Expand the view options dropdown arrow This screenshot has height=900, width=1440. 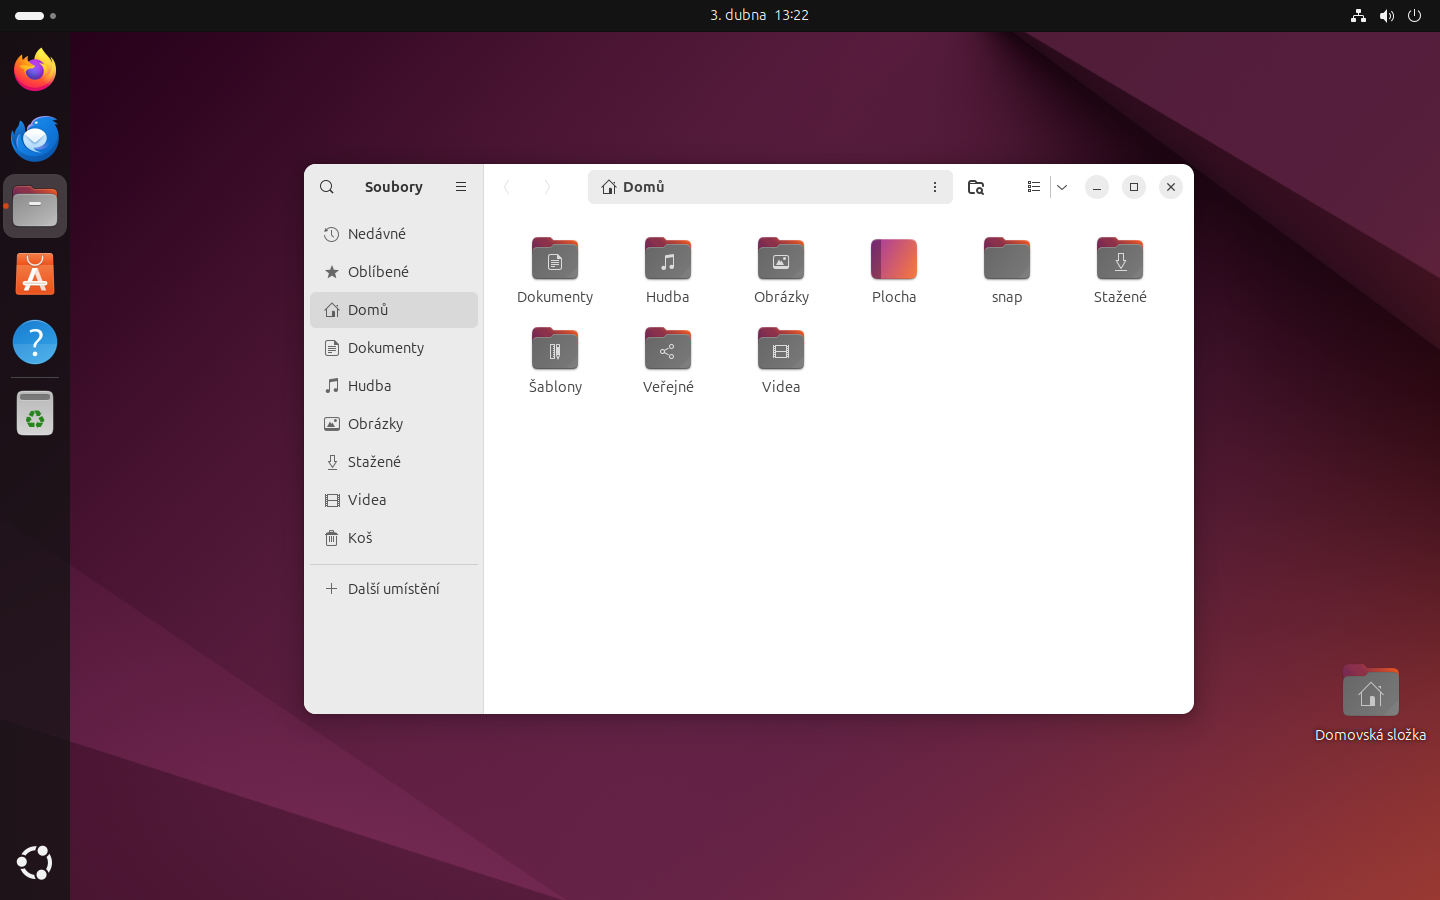pos(1062,187)
